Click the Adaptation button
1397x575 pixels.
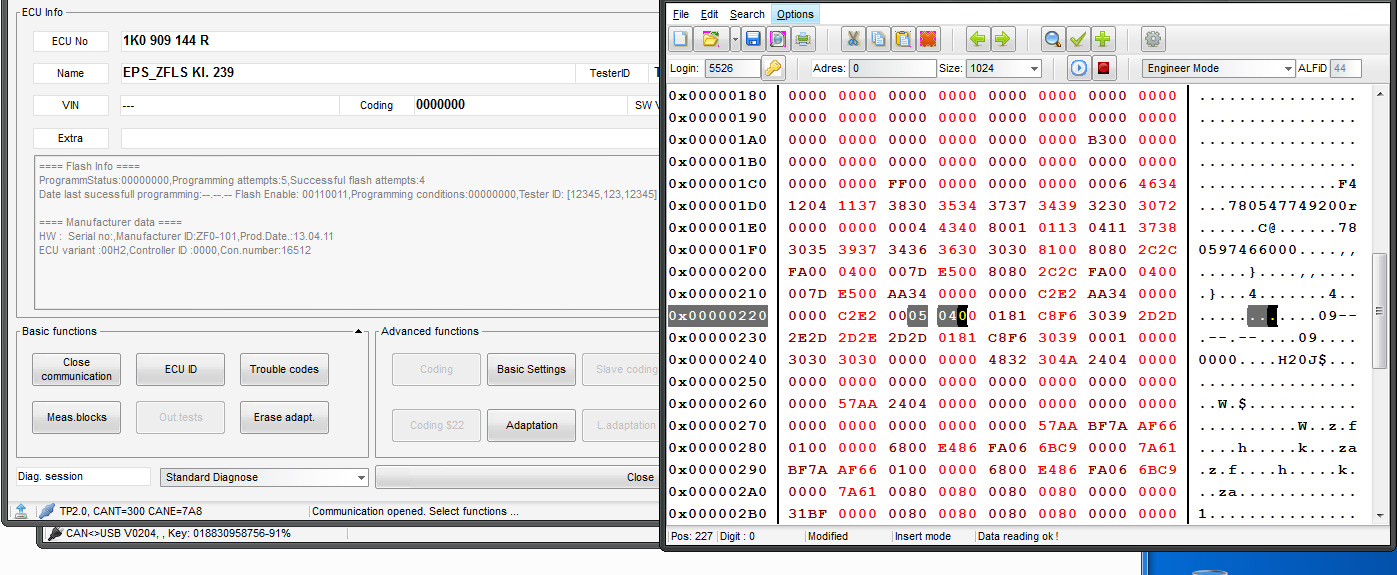coord(532,425)
